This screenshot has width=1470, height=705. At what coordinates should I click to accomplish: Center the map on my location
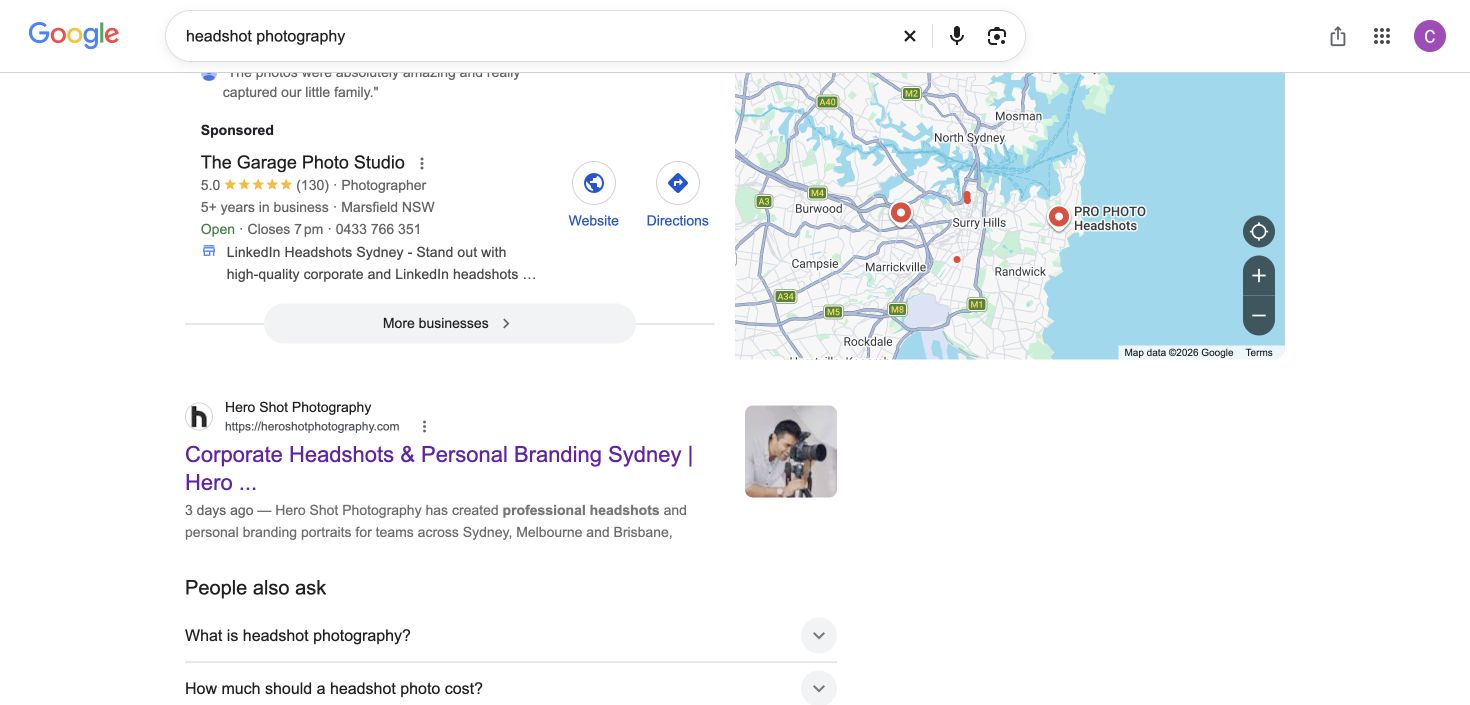(1259, 232)
